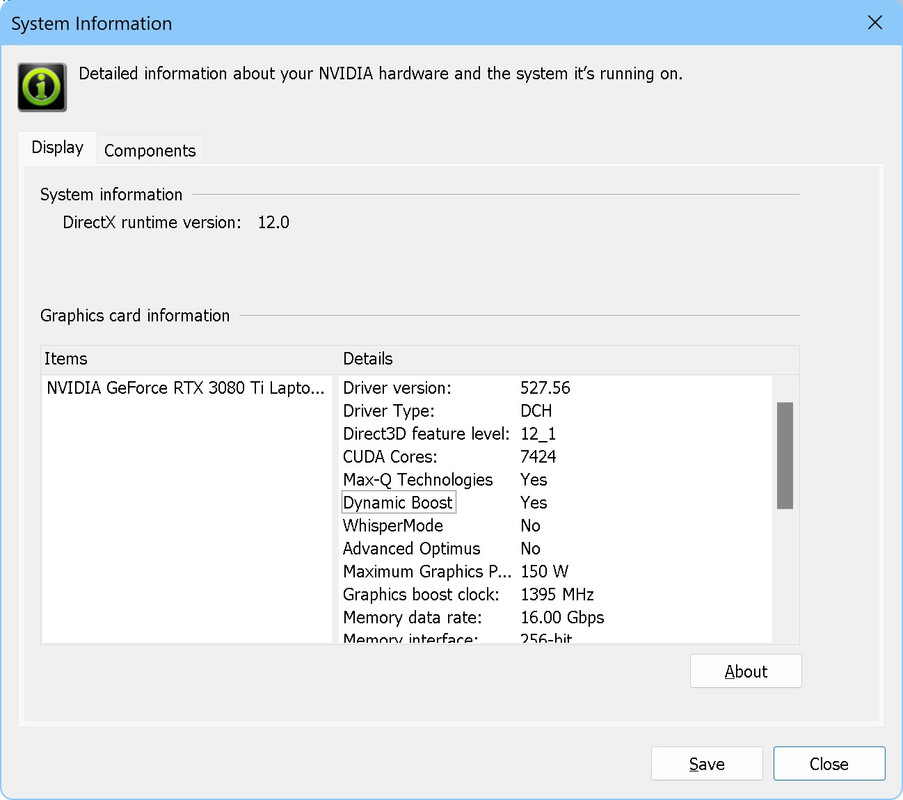
Task: Click the details list scrollbar thumb
Action: tap(784, 456)
